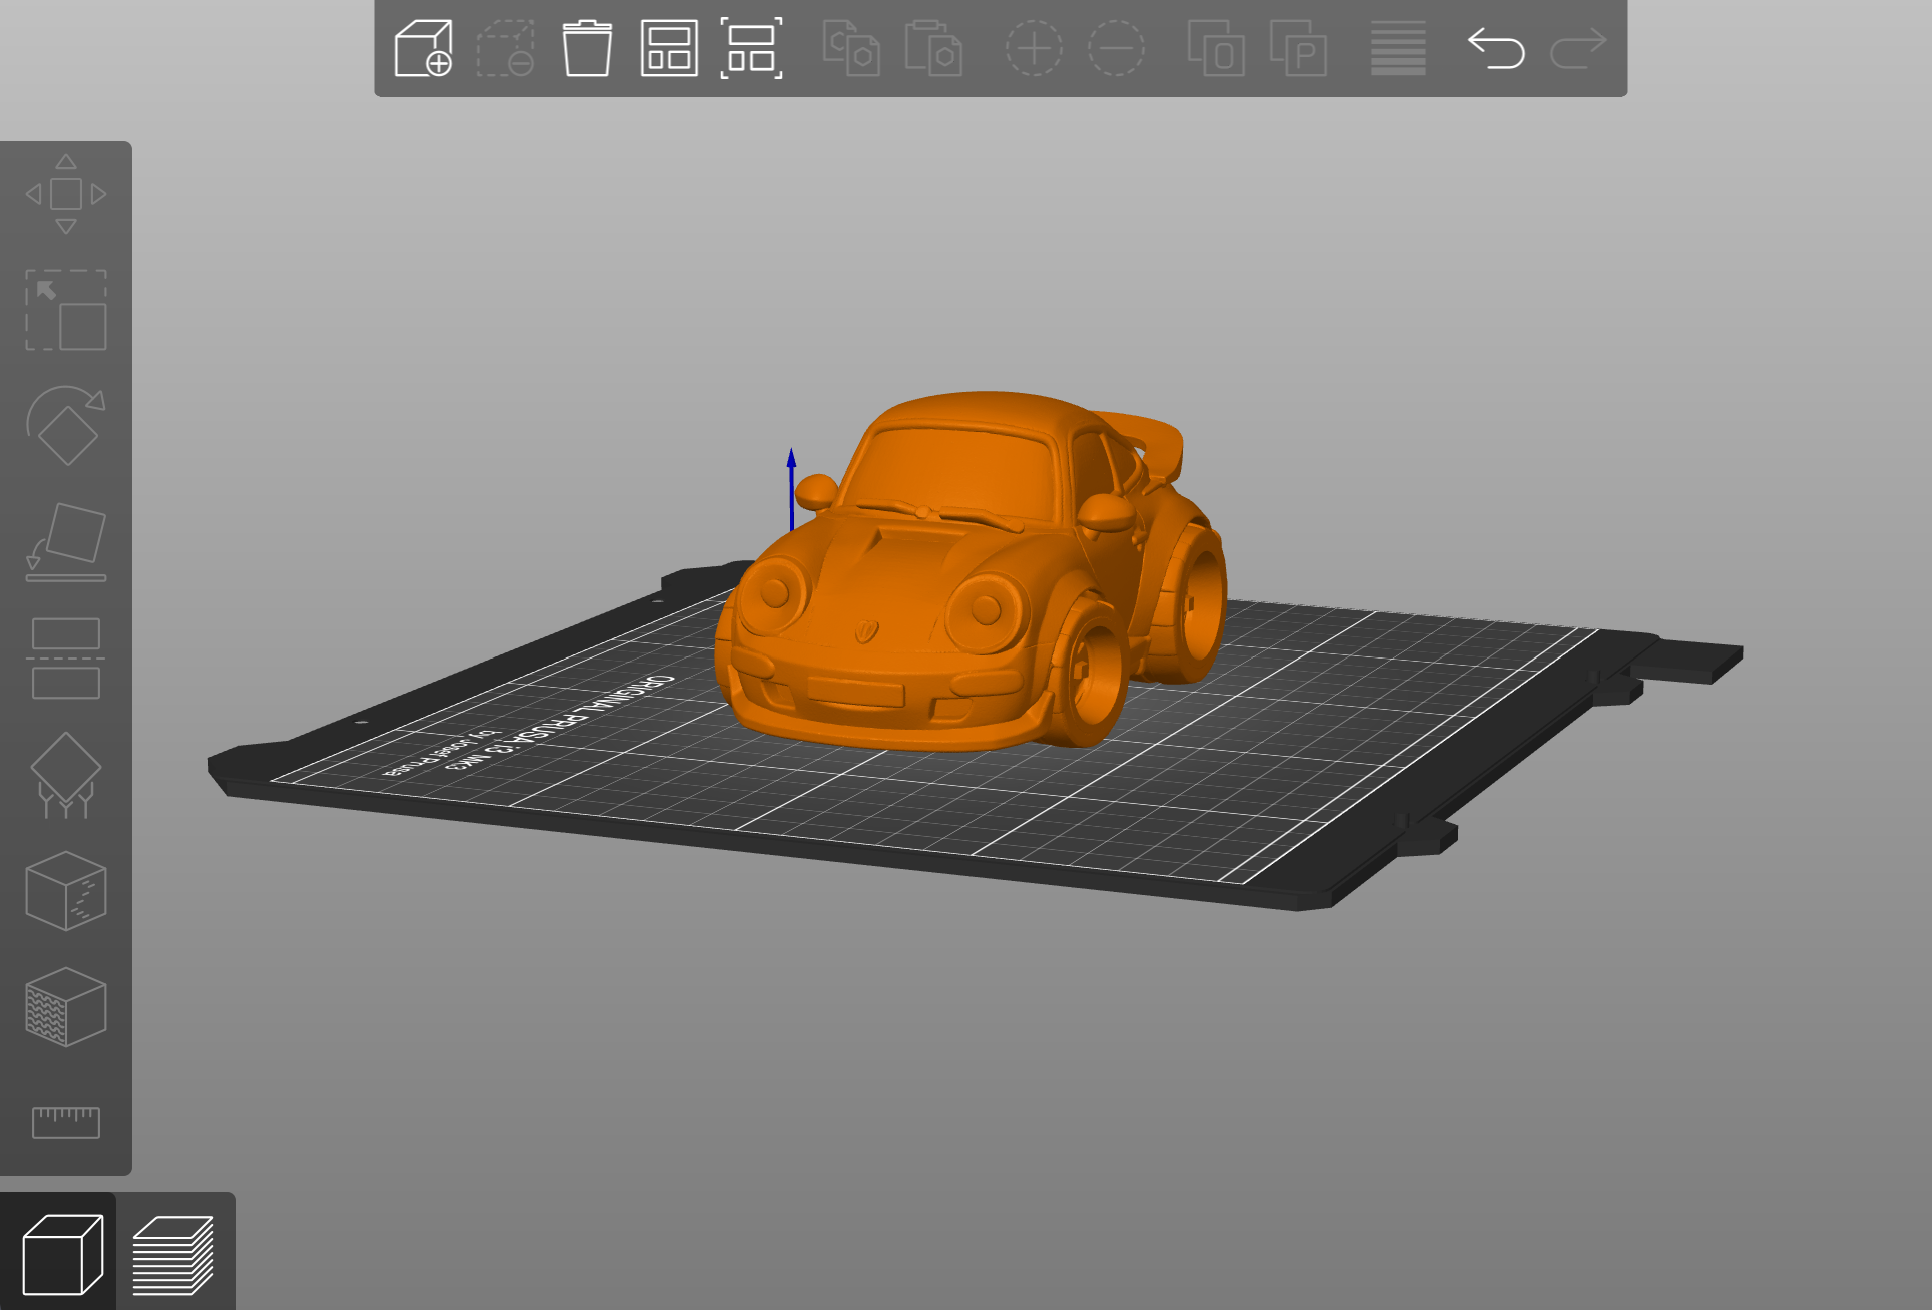Screen dimensions: 1932x1310
Task: Click the Delete all trash icon
Action: (x=587, y=48)
